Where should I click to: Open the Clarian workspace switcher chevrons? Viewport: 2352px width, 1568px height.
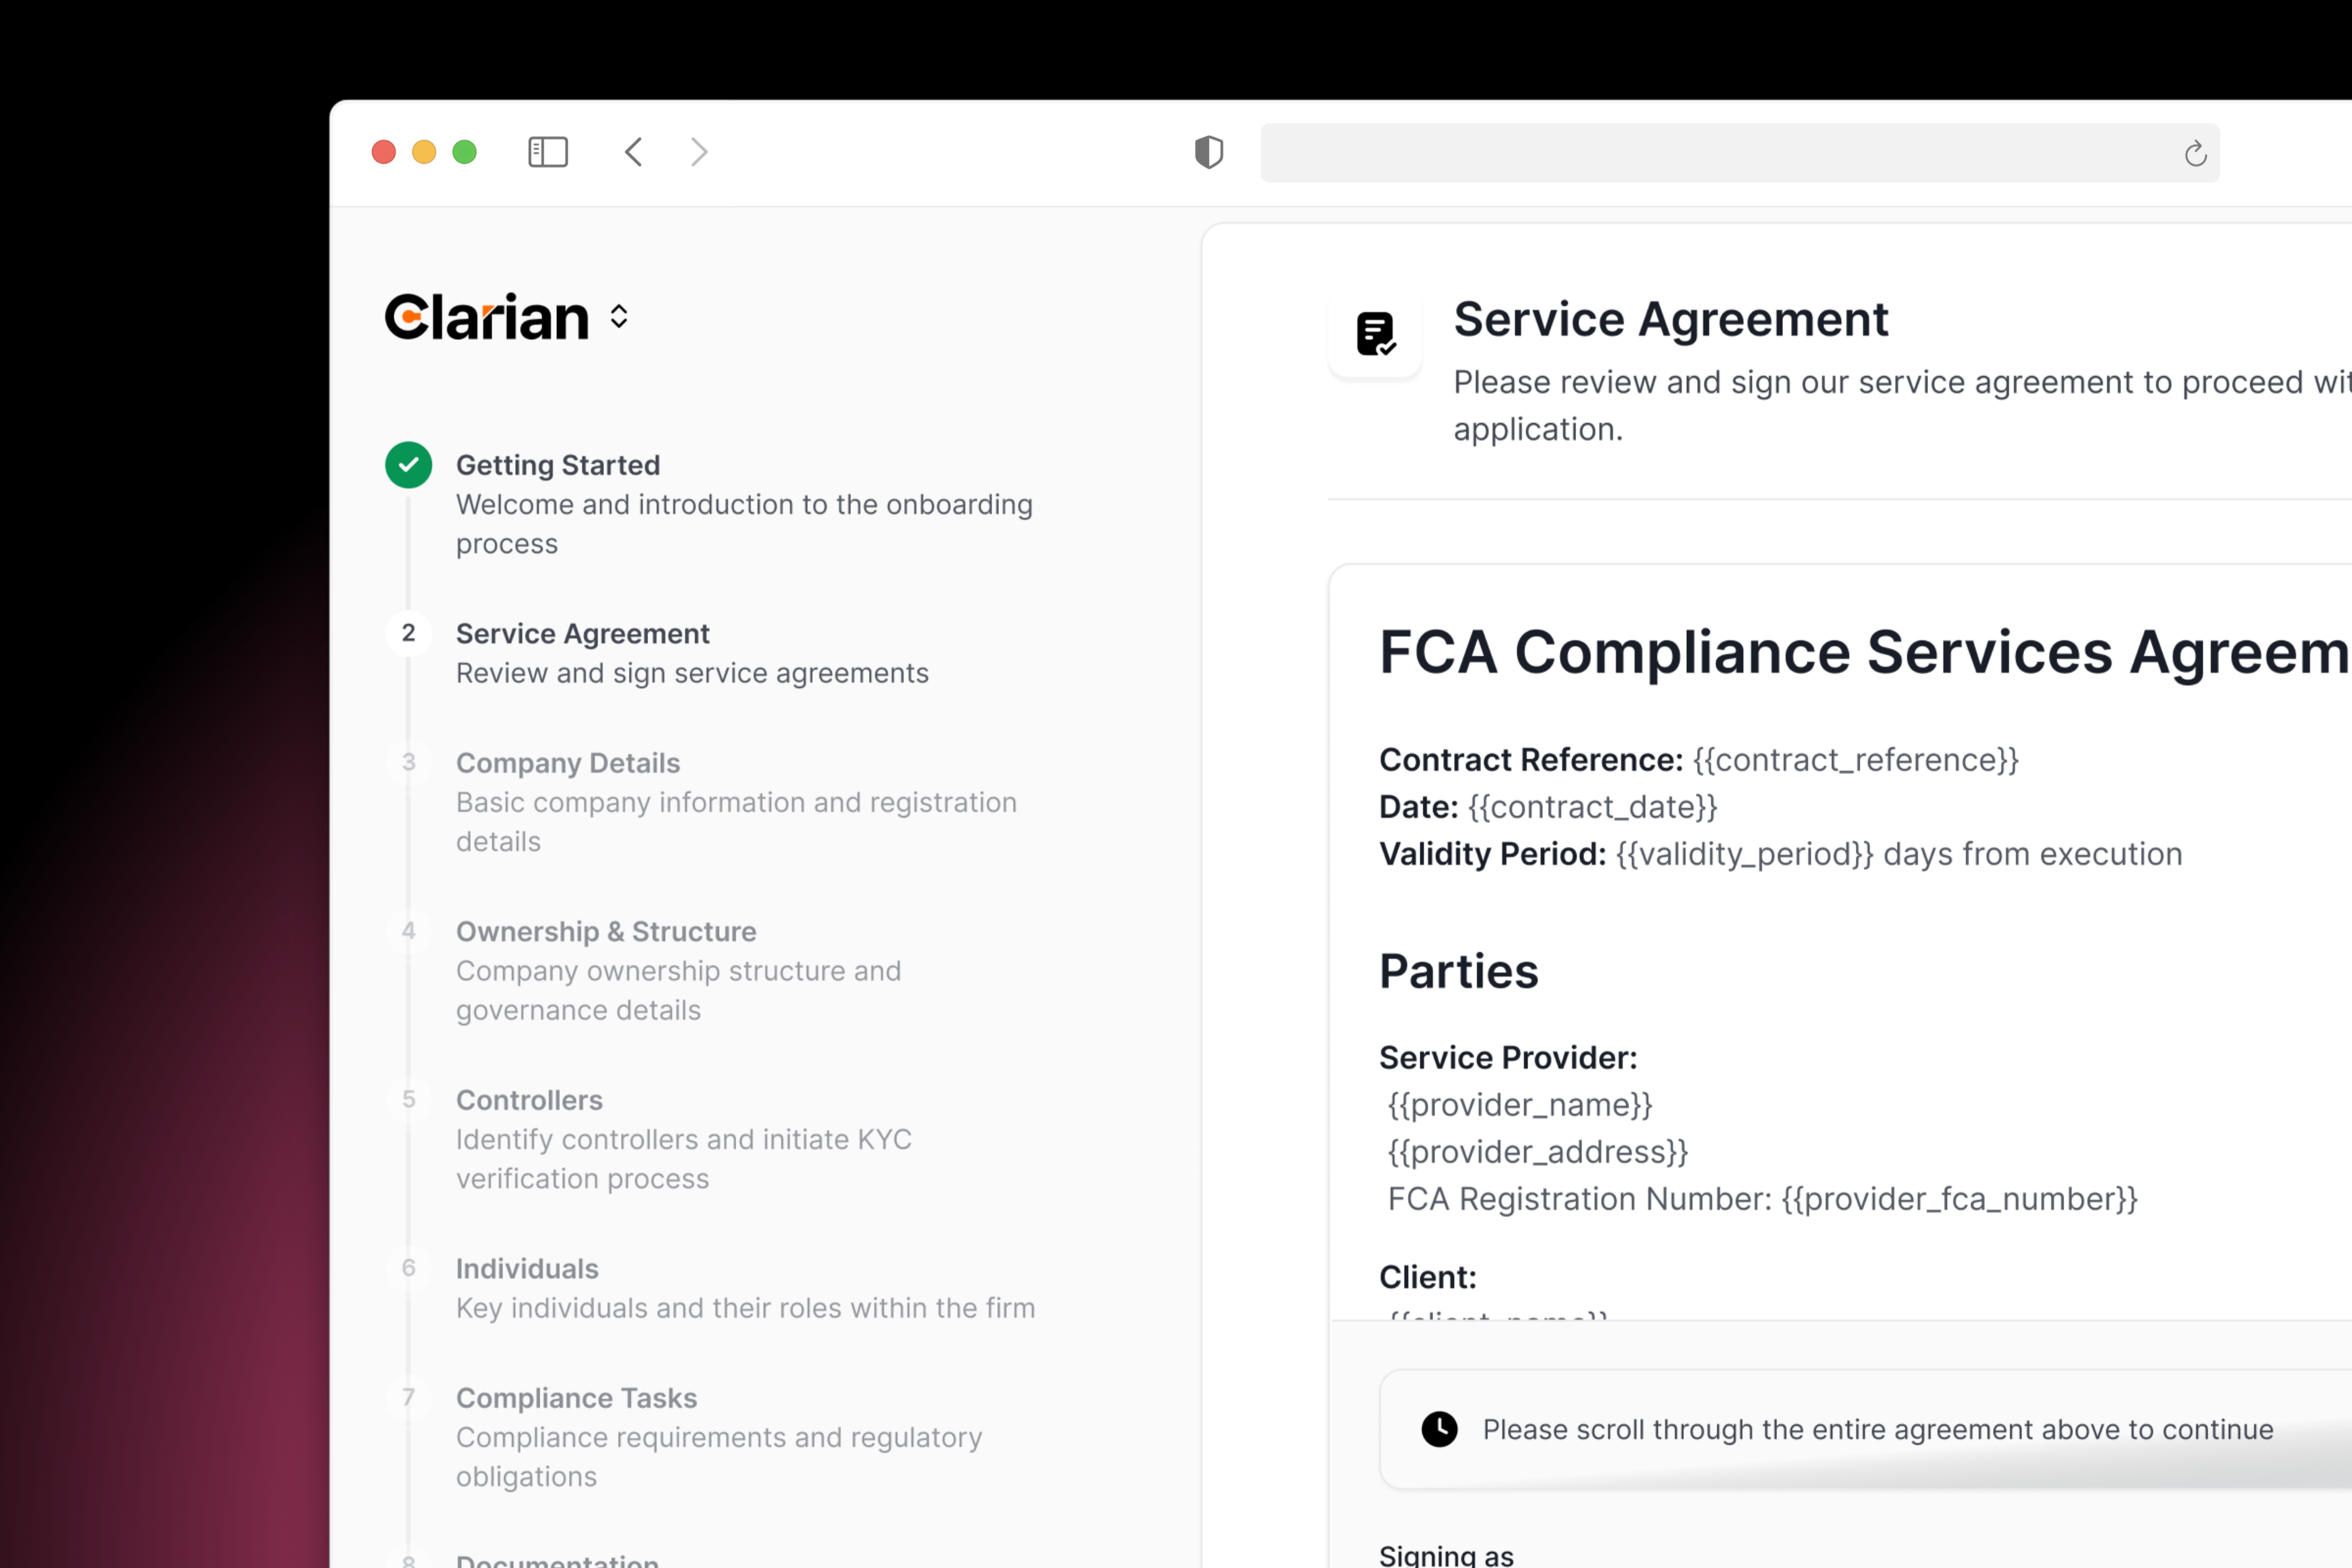click(x=619, y=317)
